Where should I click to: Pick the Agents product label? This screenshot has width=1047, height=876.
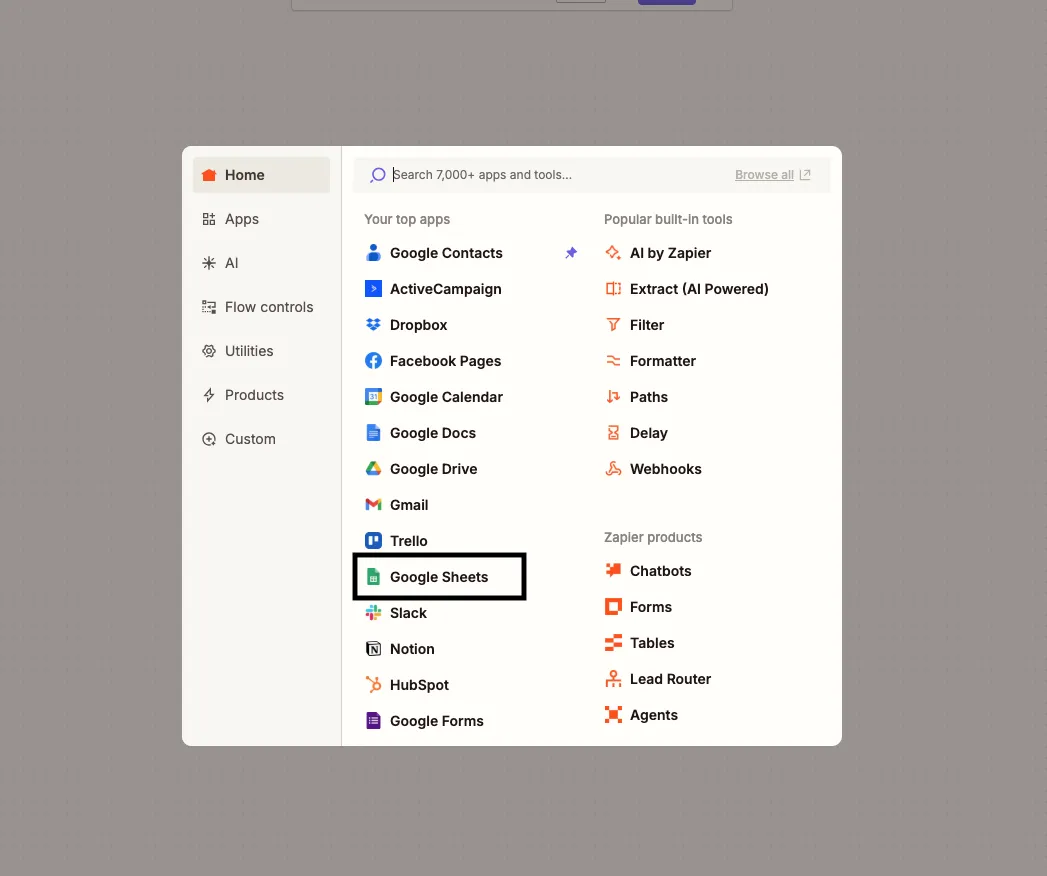tap(654, 715)
